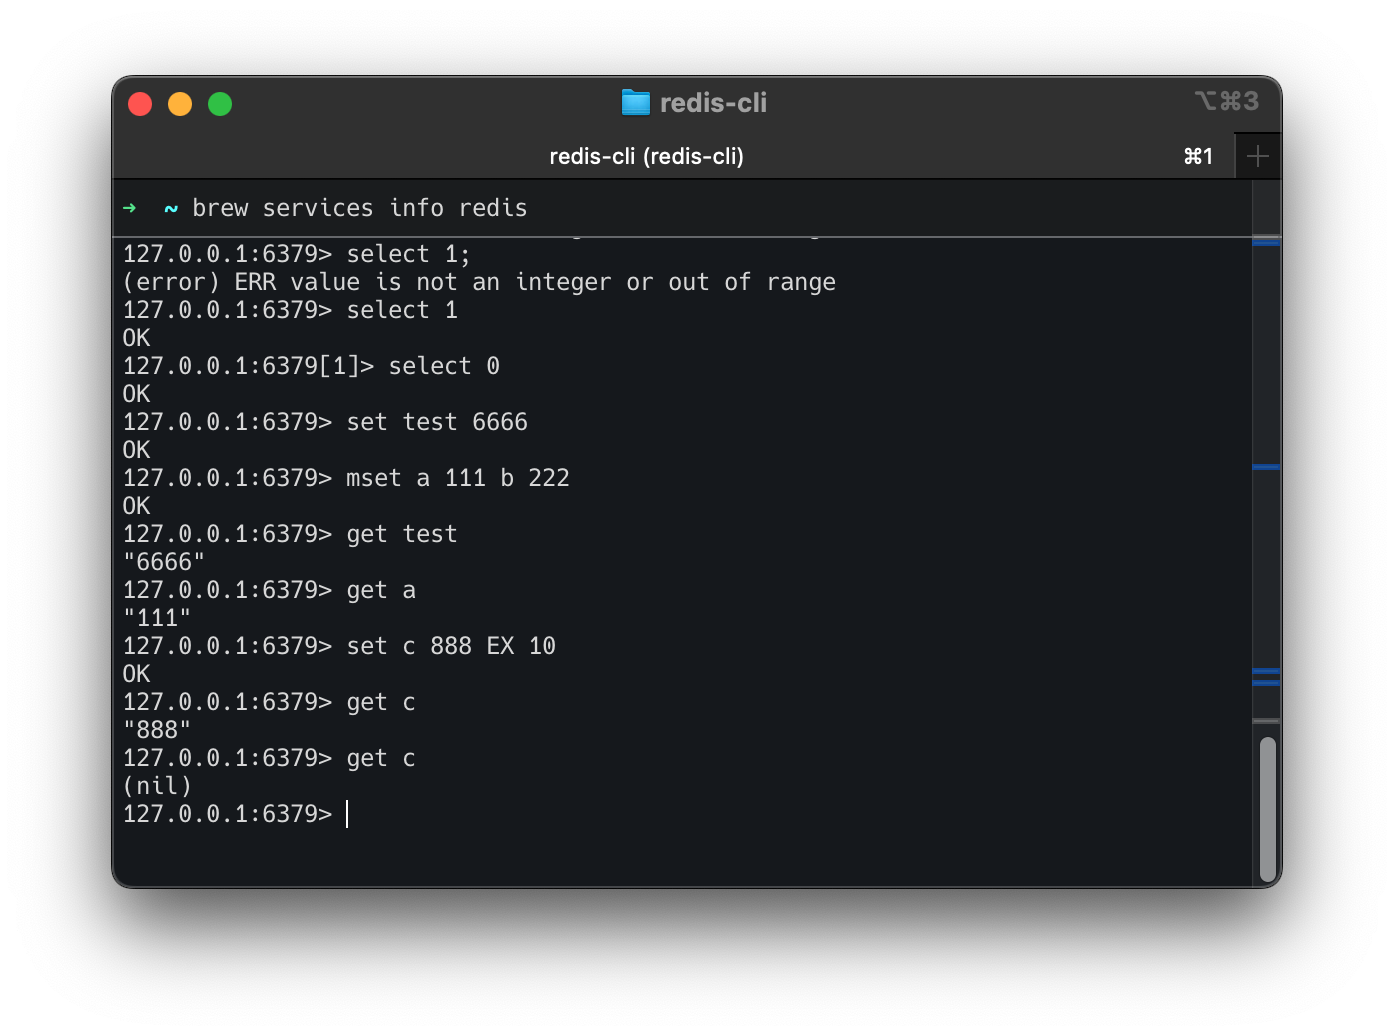The height and width of the screenshot is (1036, 1394).
Task: Open a new tab with the plus button
Action: coord(1258,156)
